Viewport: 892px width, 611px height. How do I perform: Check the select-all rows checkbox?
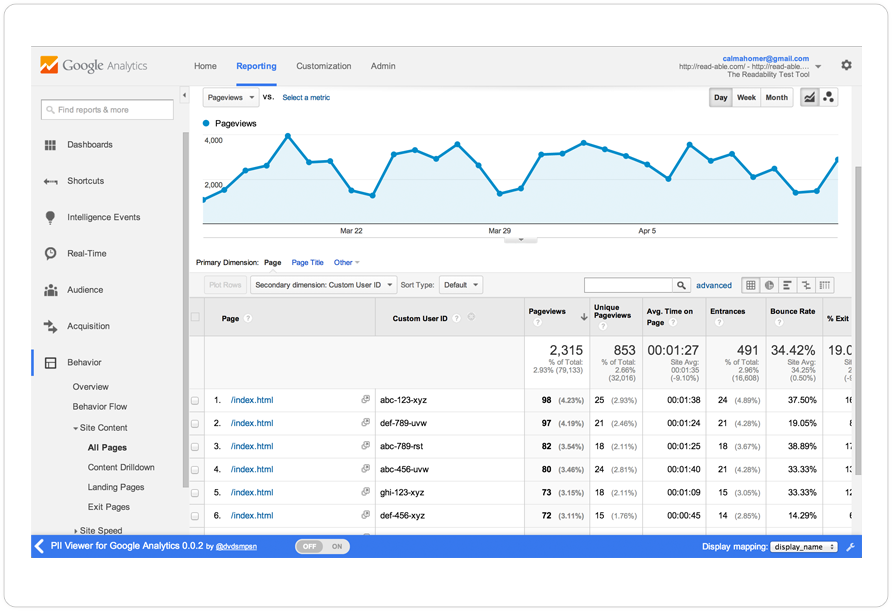click(x=195, y=317)
